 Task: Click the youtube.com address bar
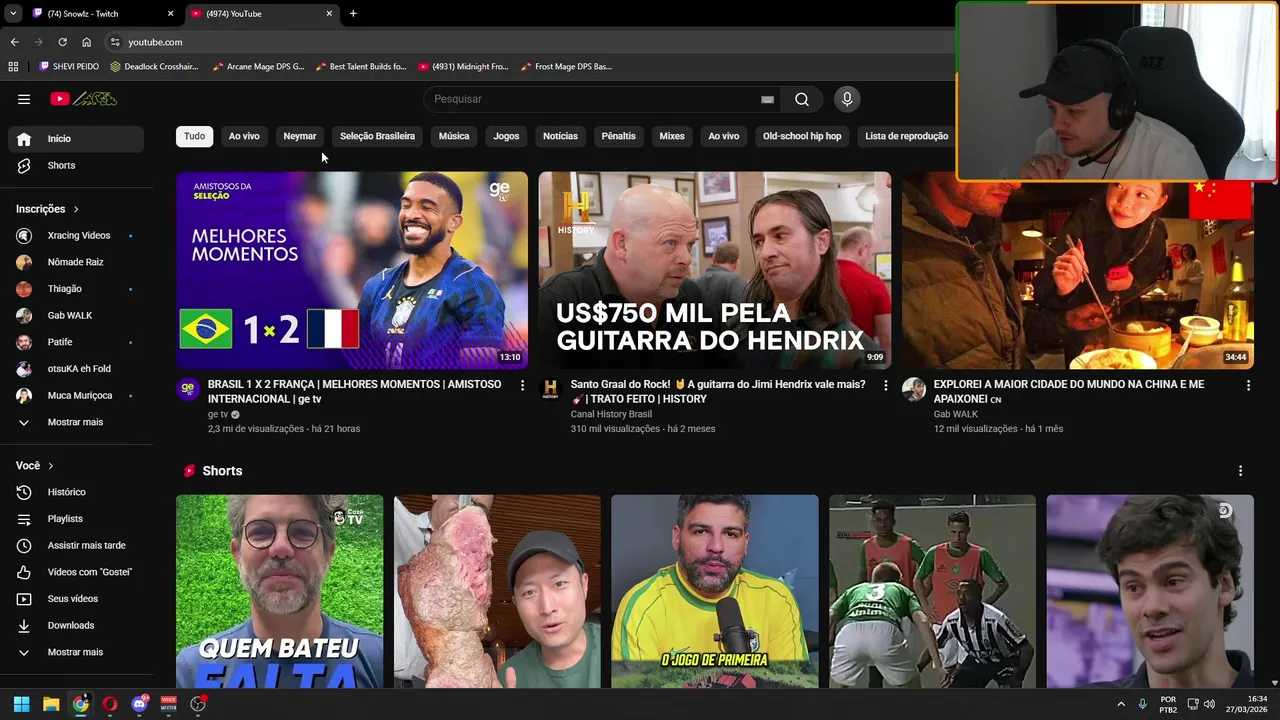(x=530, y=42)
